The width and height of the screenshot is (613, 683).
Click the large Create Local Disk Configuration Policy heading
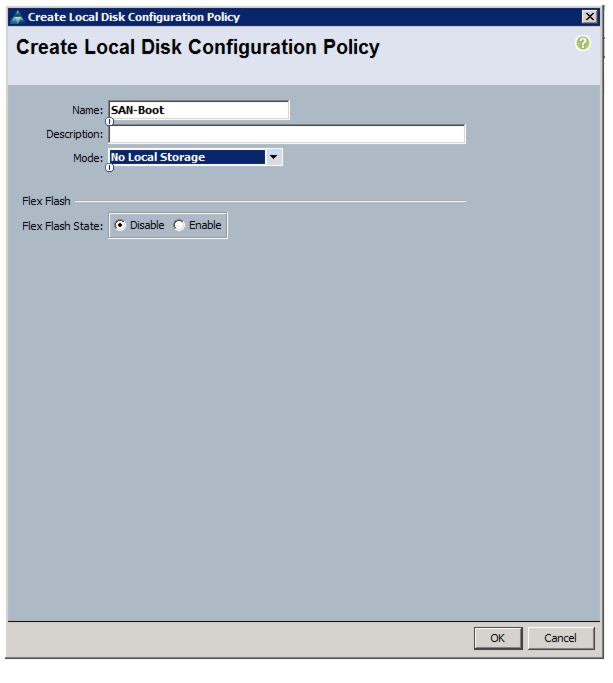click(198, 47)
